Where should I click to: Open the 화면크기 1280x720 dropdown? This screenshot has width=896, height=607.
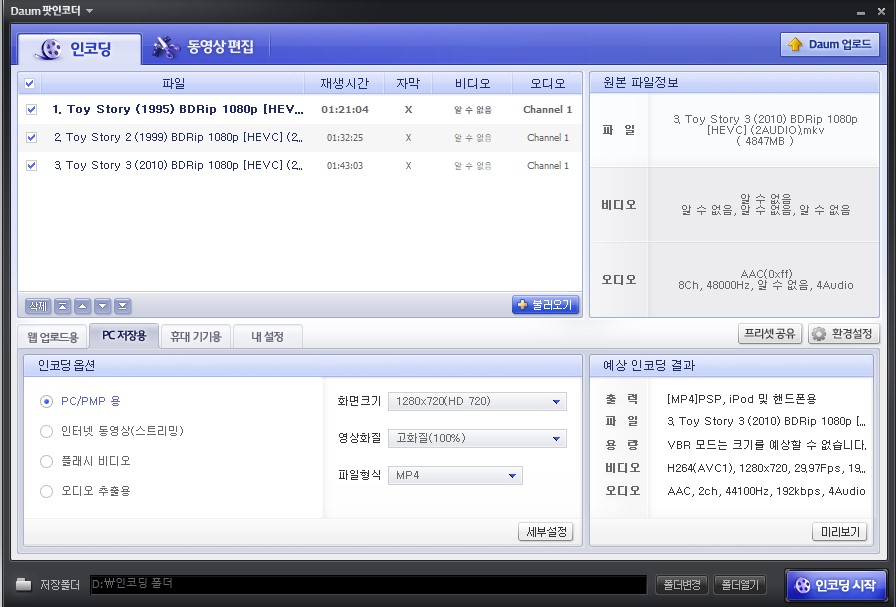[x=477, y=401]
